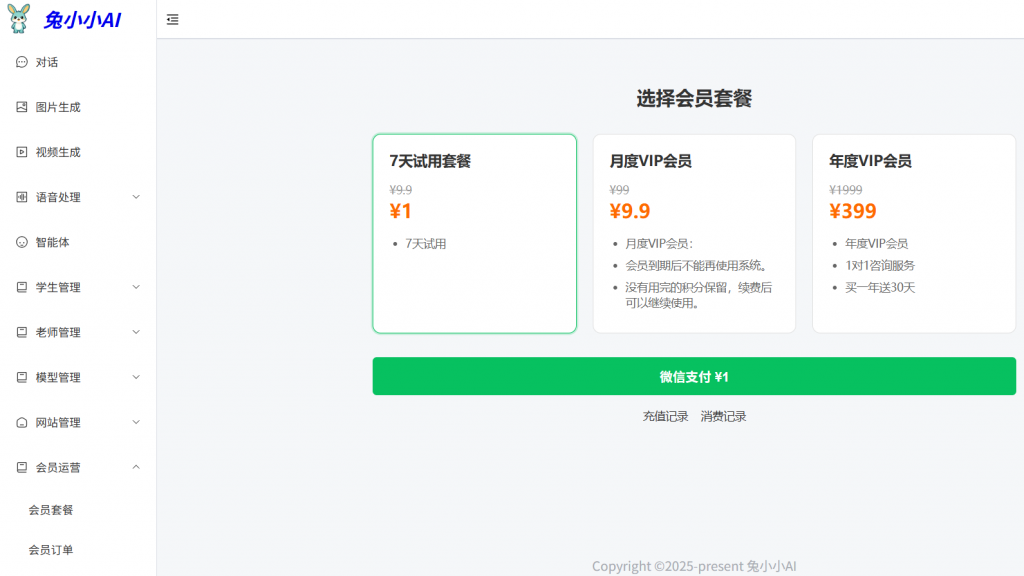
Task: Select the 7天试用套餐 plan card
Action: tap(474, 233)
